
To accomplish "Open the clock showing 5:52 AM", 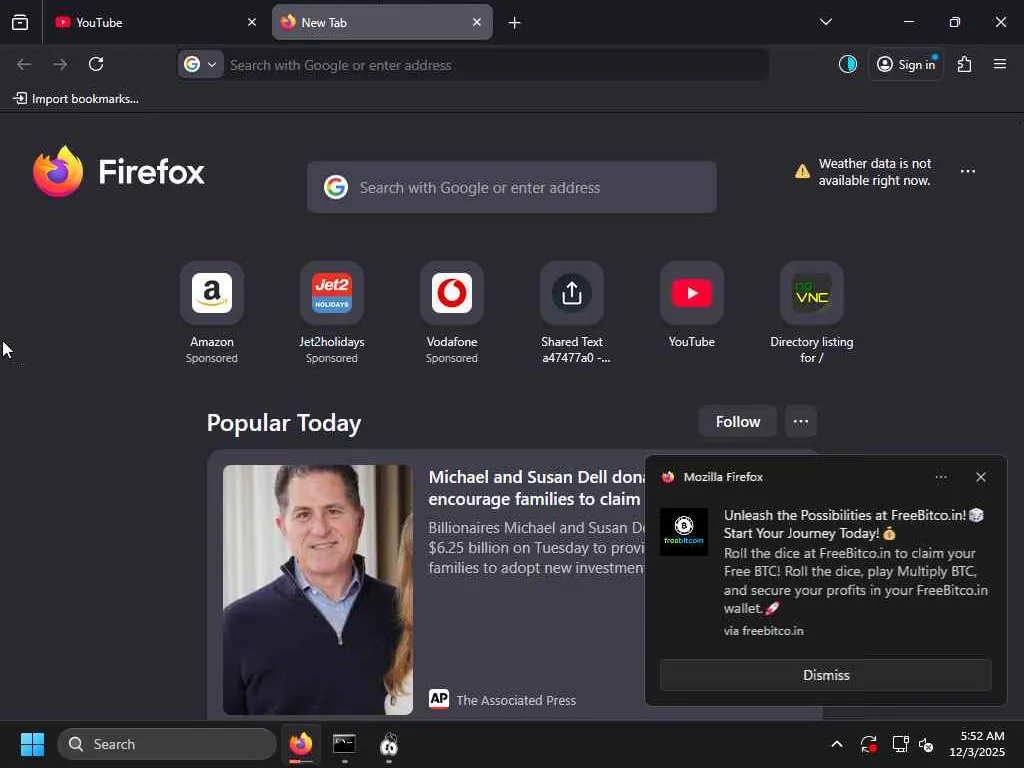I will click(x=977, y=744).
